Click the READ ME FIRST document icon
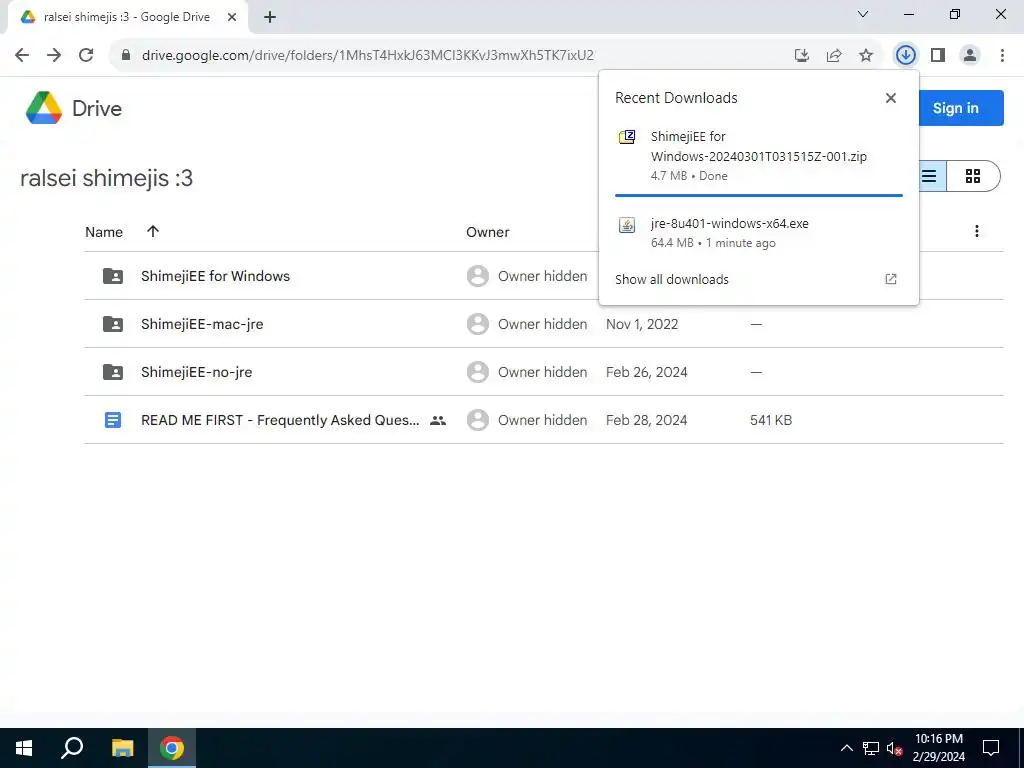1024x768 pixels. click(113, 420)
